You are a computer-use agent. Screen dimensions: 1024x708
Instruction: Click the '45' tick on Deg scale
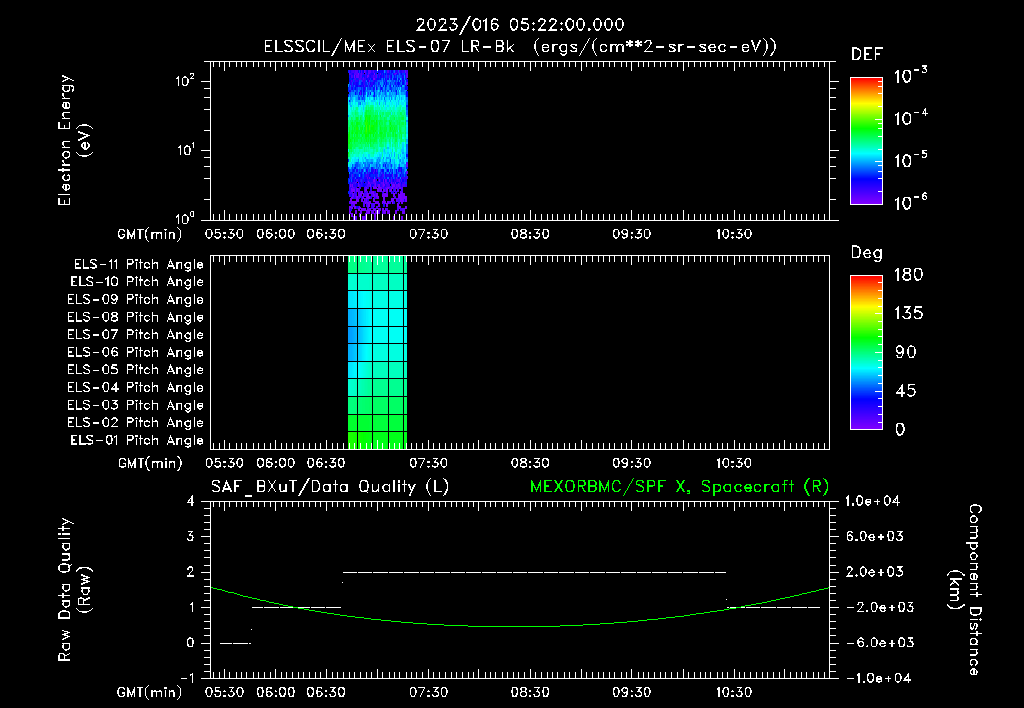click(906, 391)
